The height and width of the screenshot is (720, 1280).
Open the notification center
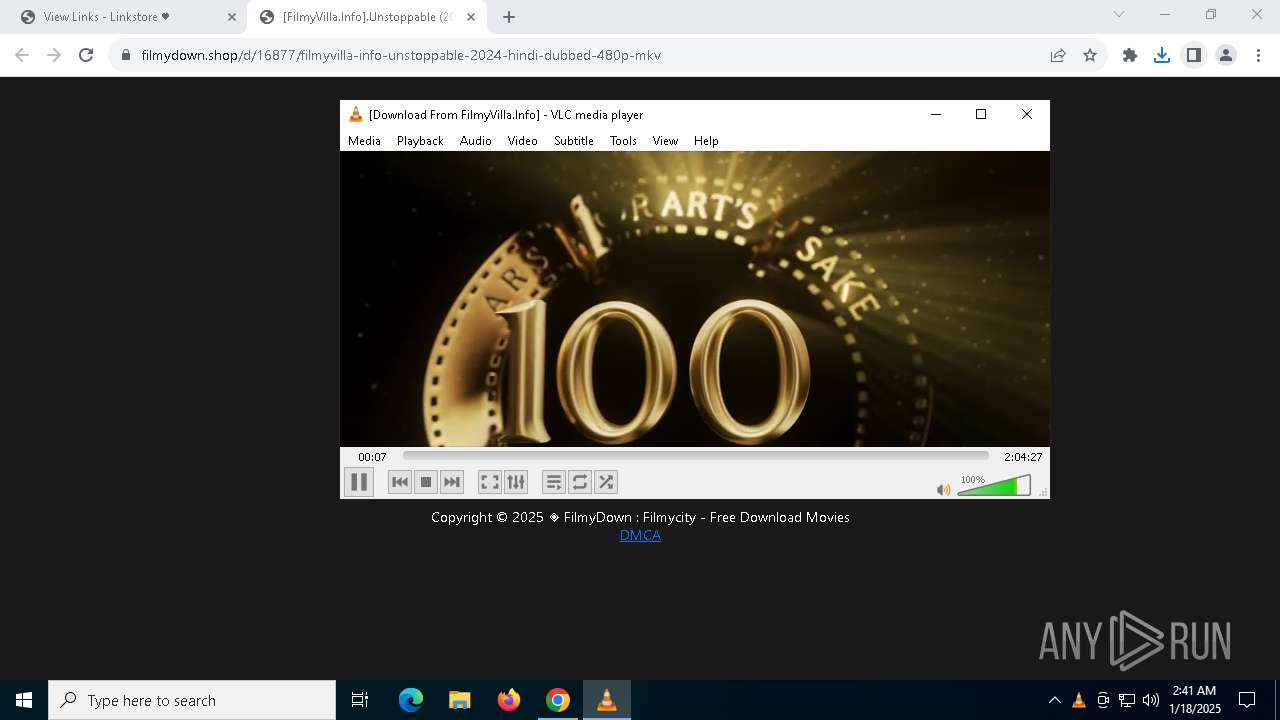click(1247, 700)
